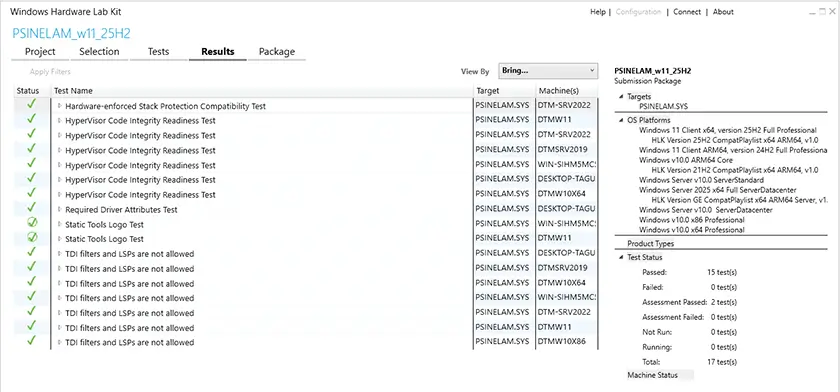
Task: Expand Static Tools Logo Test row for DTMW11
Action: click(x=59, y=239)
